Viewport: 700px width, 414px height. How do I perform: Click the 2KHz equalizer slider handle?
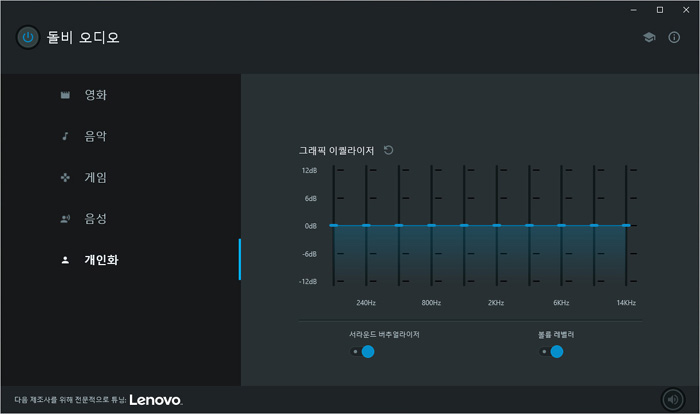496,226
